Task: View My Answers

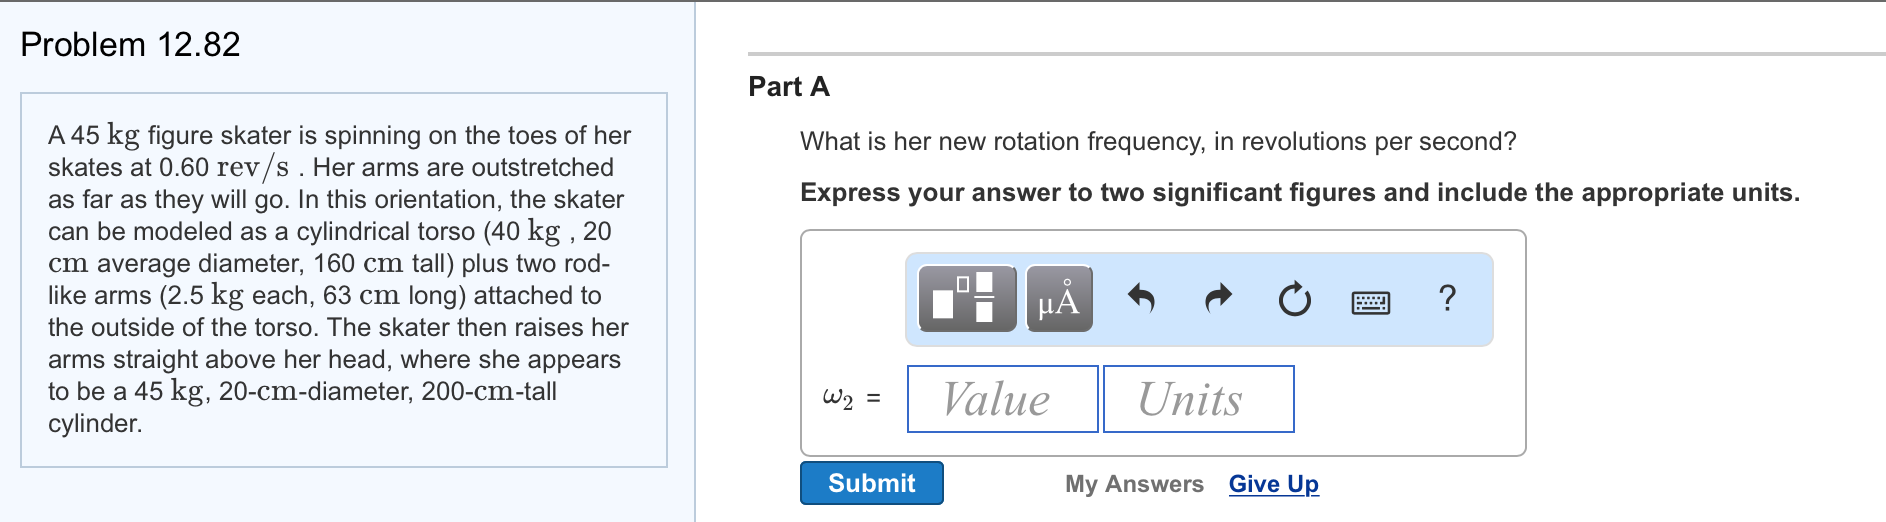Action: [1134, 484]
